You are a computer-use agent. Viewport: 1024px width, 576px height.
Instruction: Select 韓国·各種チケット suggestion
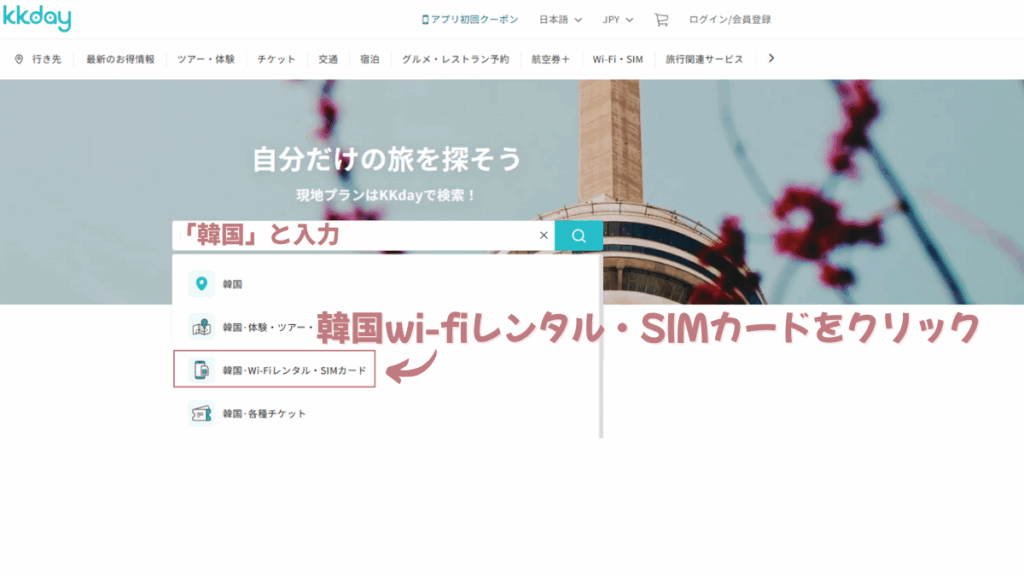click(385, 413)
